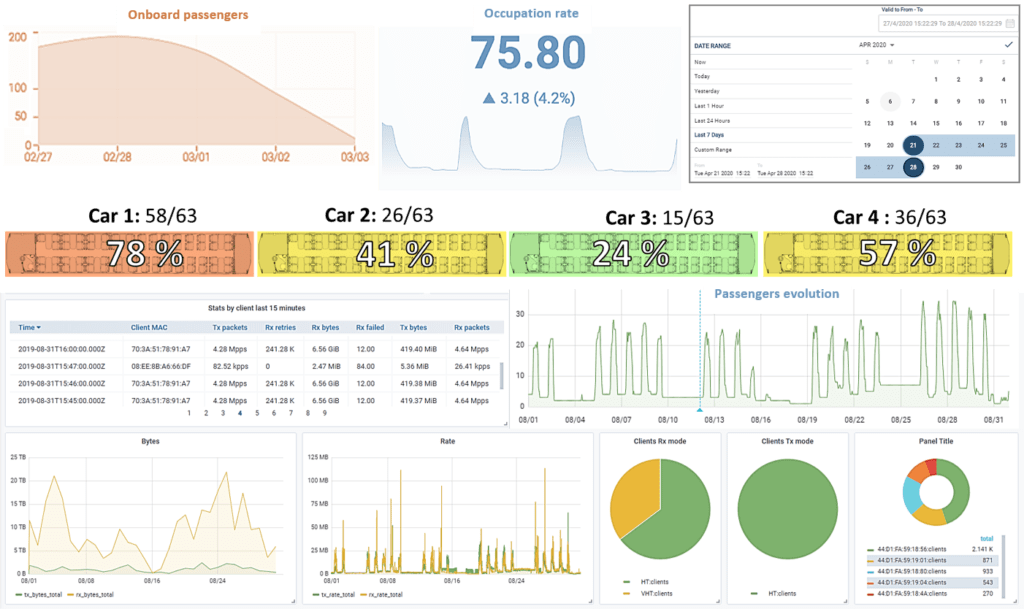This screenshot has height=609, width=1024.
Task: Open the Panel Title panel menu
Action: [934, 441]
